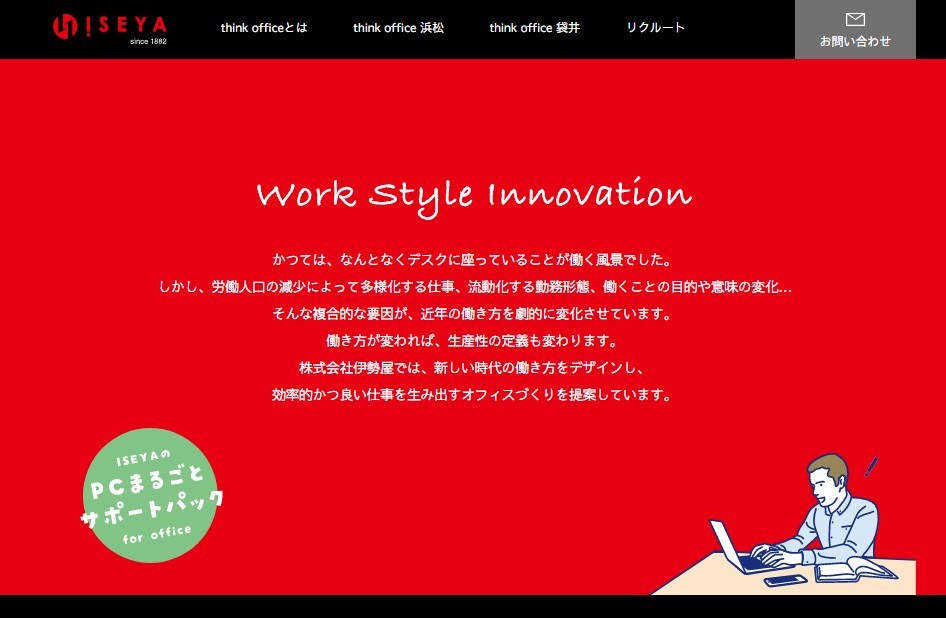Viewport: 946px width, 618px height.
Task: Click the last line about オフィスづくり
Action: coord(473,394)
